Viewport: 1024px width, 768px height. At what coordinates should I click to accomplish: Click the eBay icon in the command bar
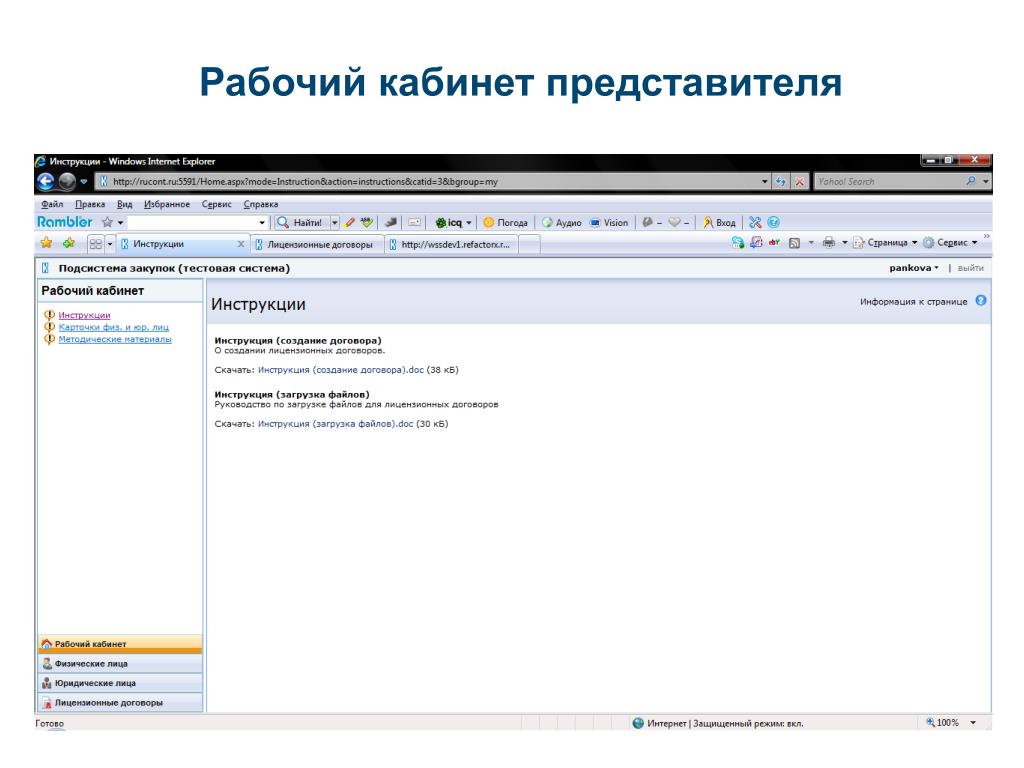click(x=775, y=242)
